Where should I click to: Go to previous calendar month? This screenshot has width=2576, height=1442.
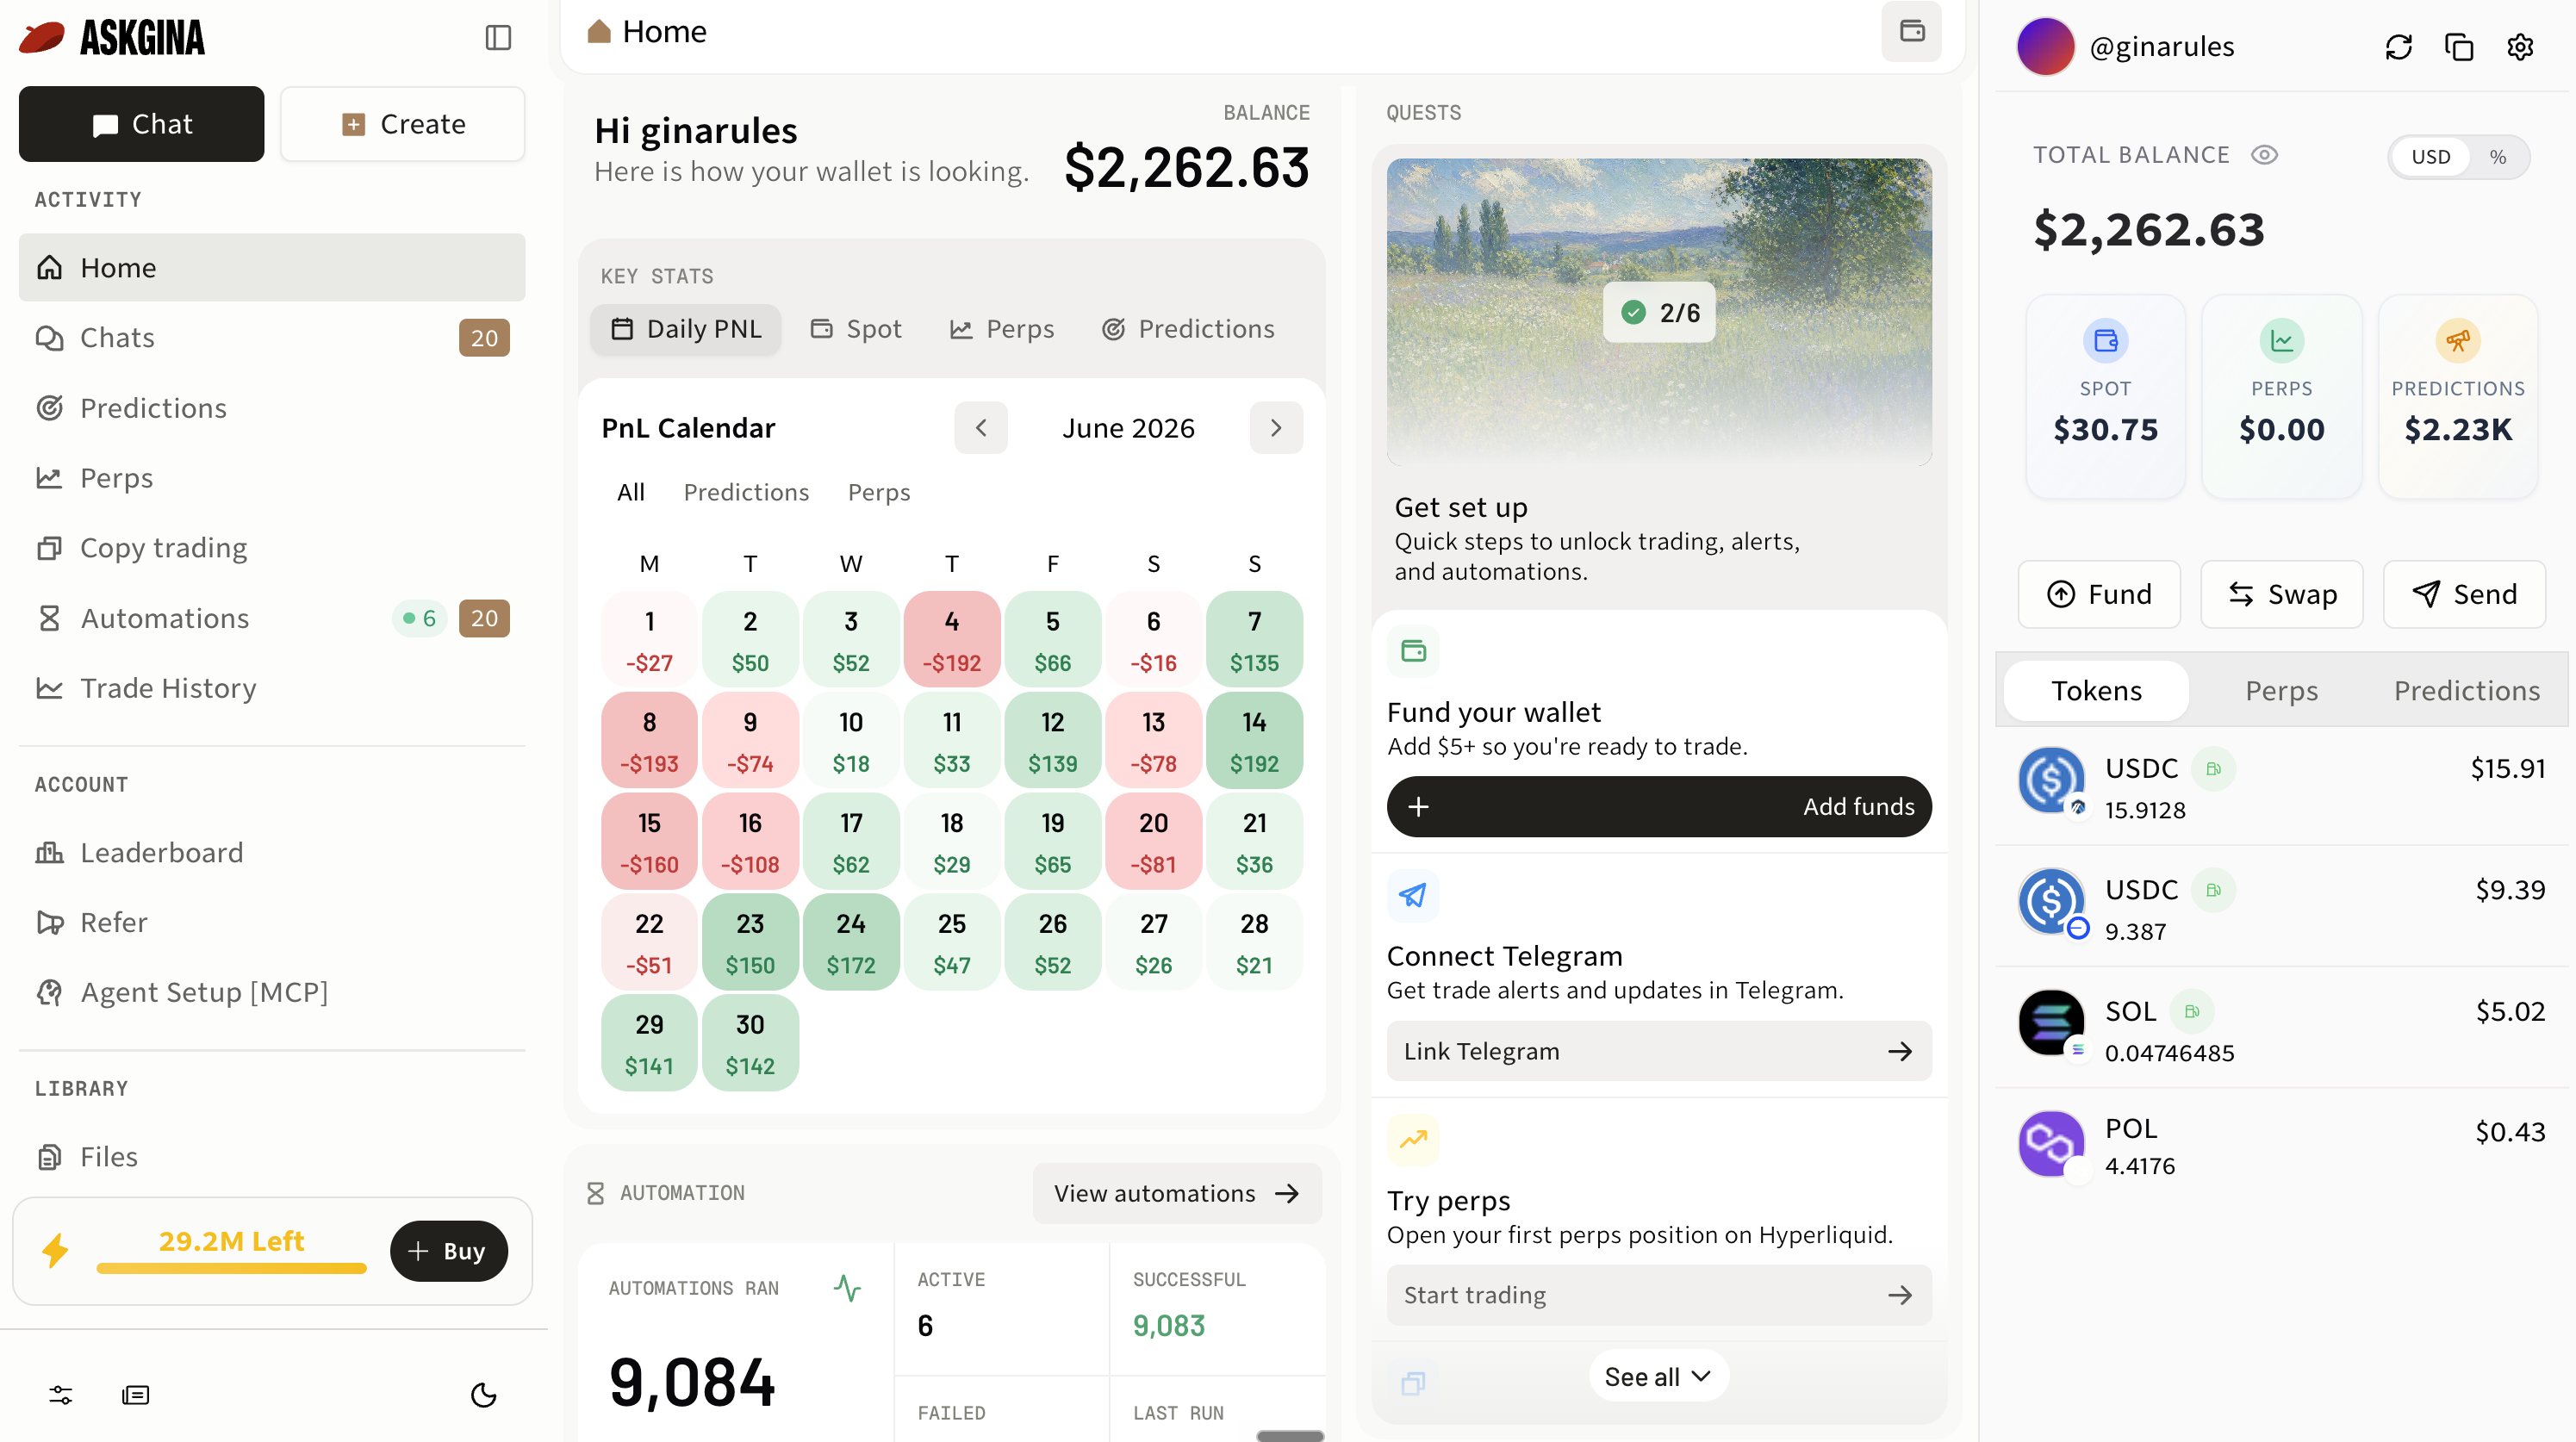[x=981, y=428]
